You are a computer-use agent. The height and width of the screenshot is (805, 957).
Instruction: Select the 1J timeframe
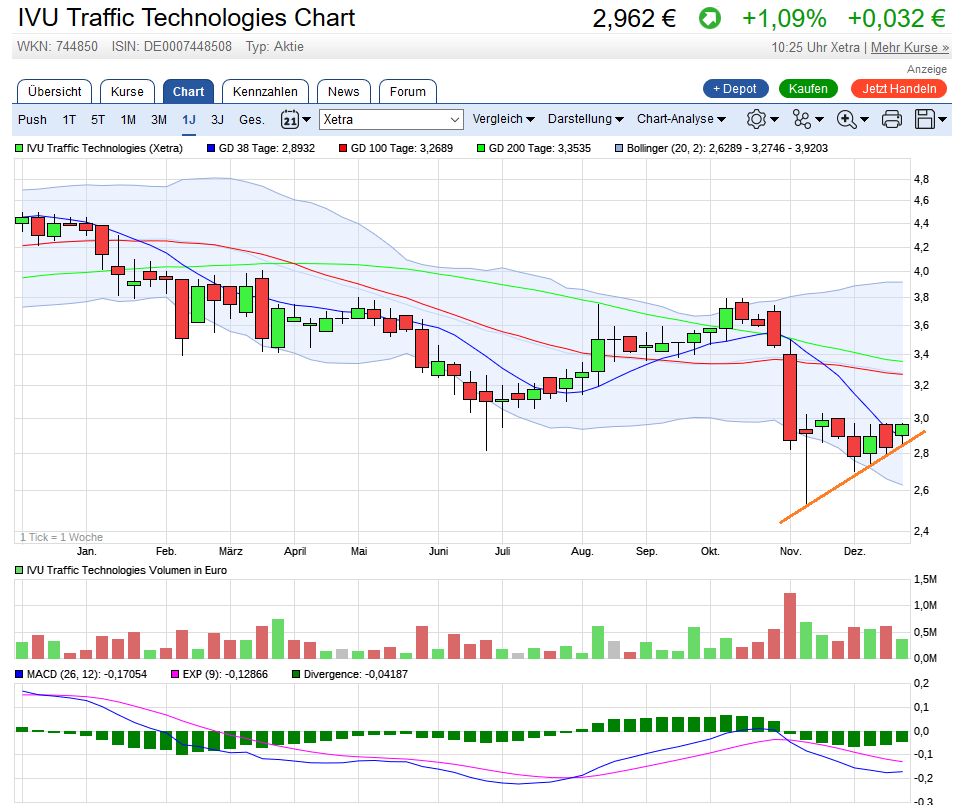point(189,120)
